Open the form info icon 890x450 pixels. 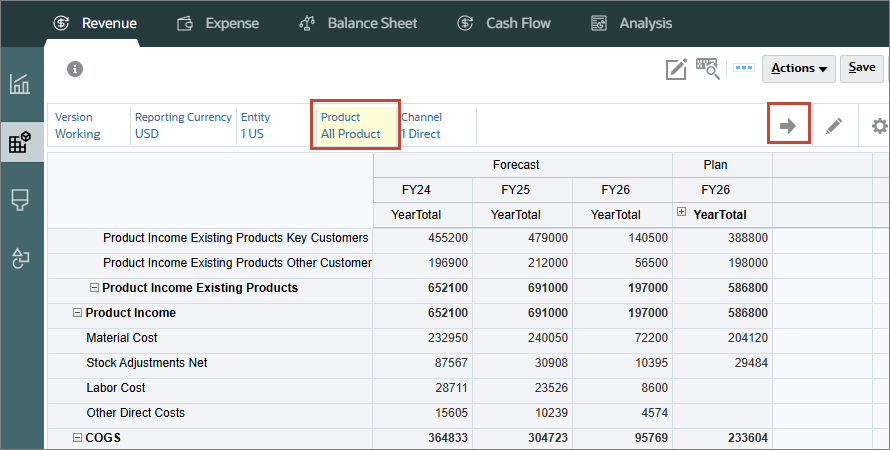pos(75,69)
